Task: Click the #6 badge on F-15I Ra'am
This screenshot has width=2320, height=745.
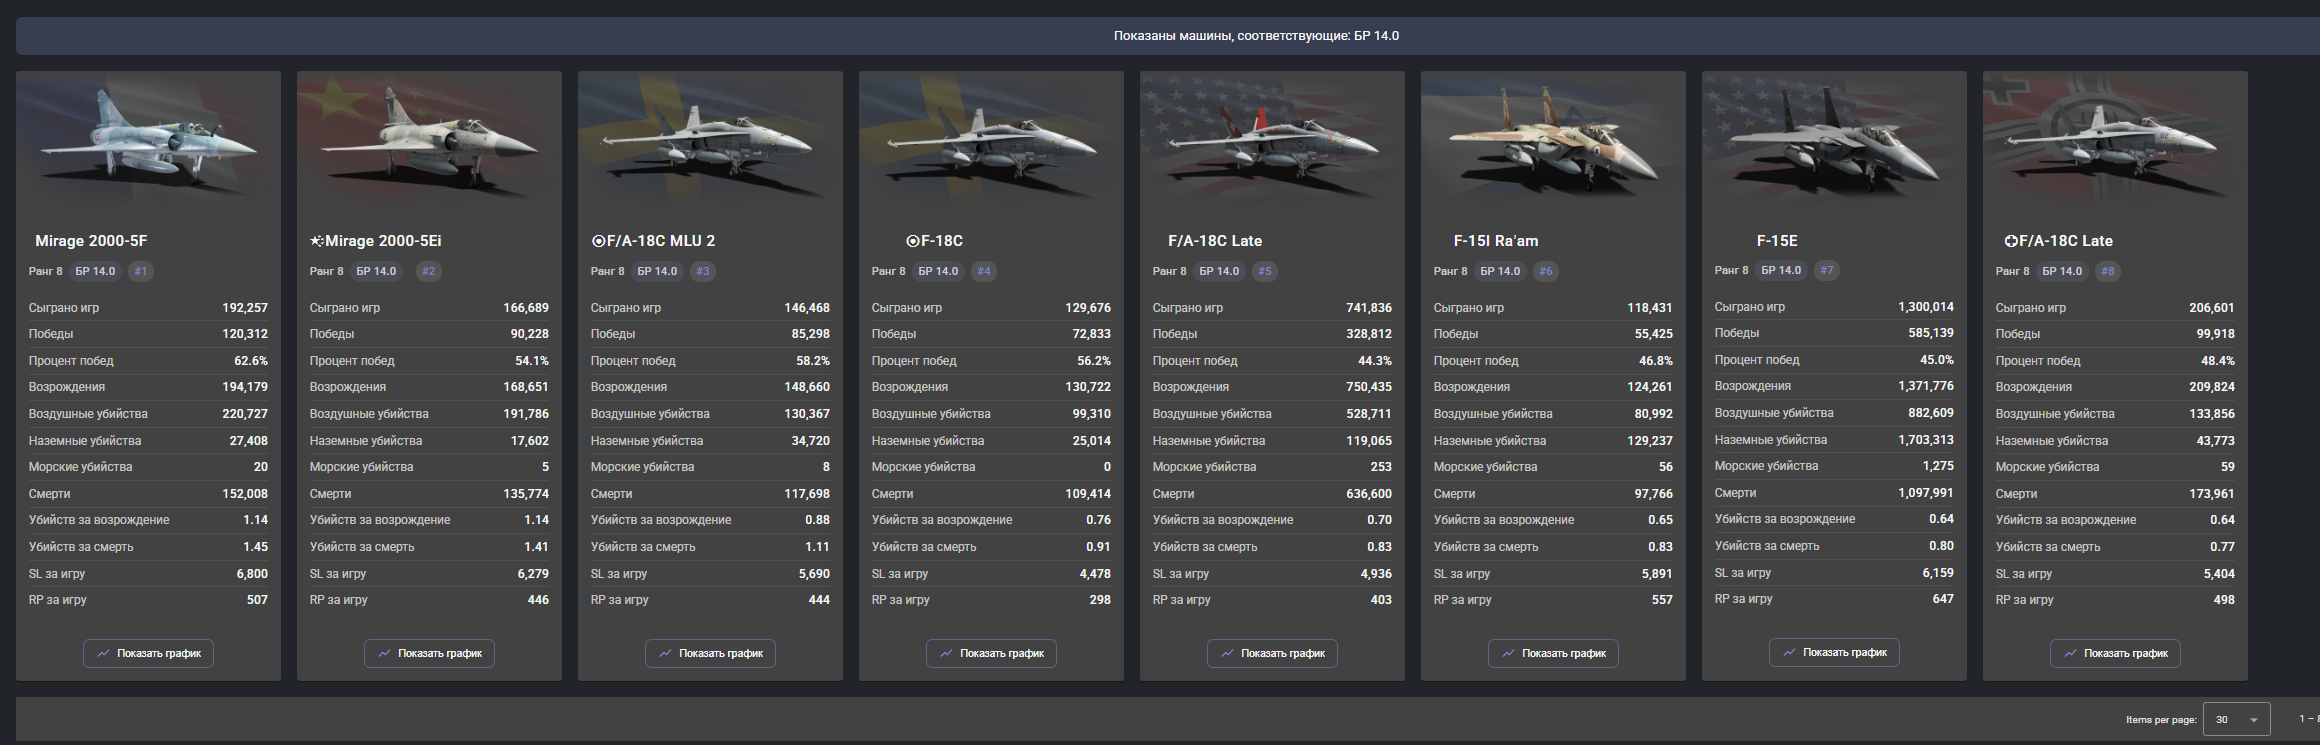Action: click(x=1545, y=271)
